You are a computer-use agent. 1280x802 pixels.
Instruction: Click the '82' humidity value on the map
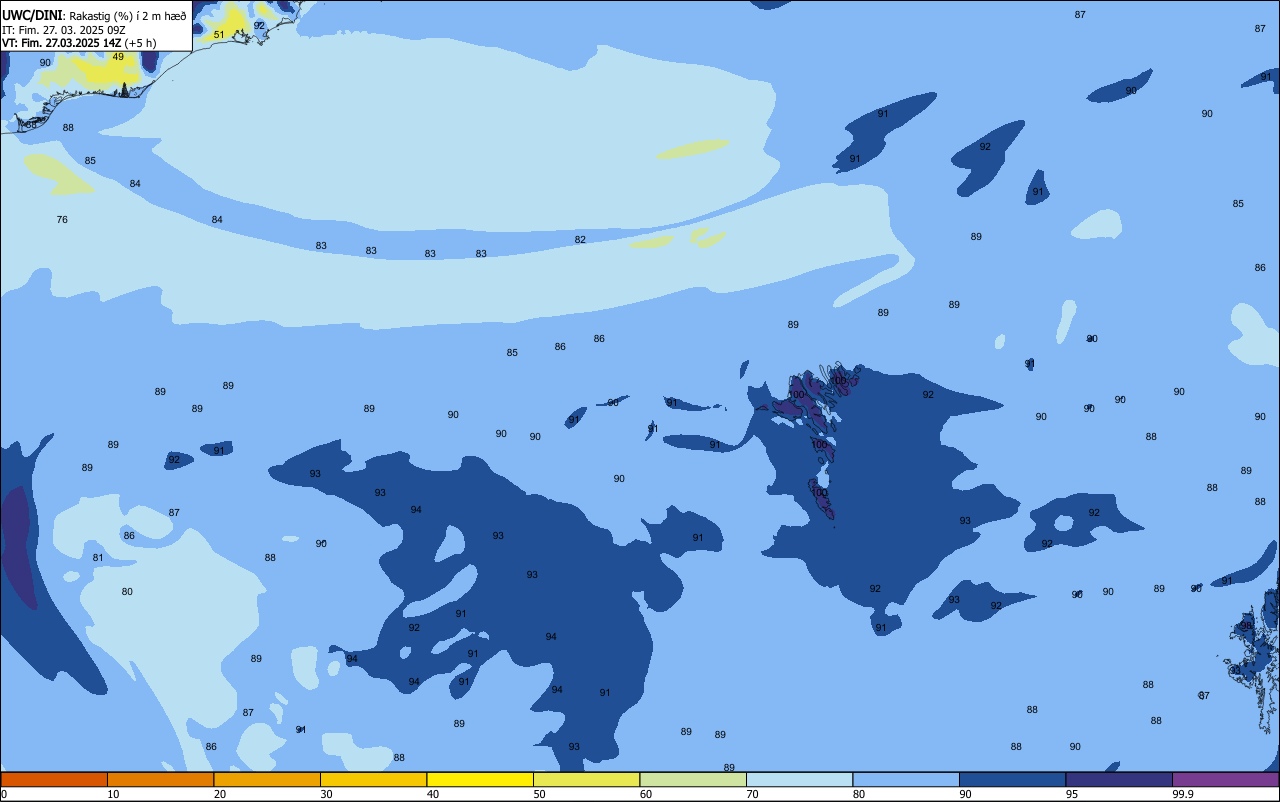[580, 240]
